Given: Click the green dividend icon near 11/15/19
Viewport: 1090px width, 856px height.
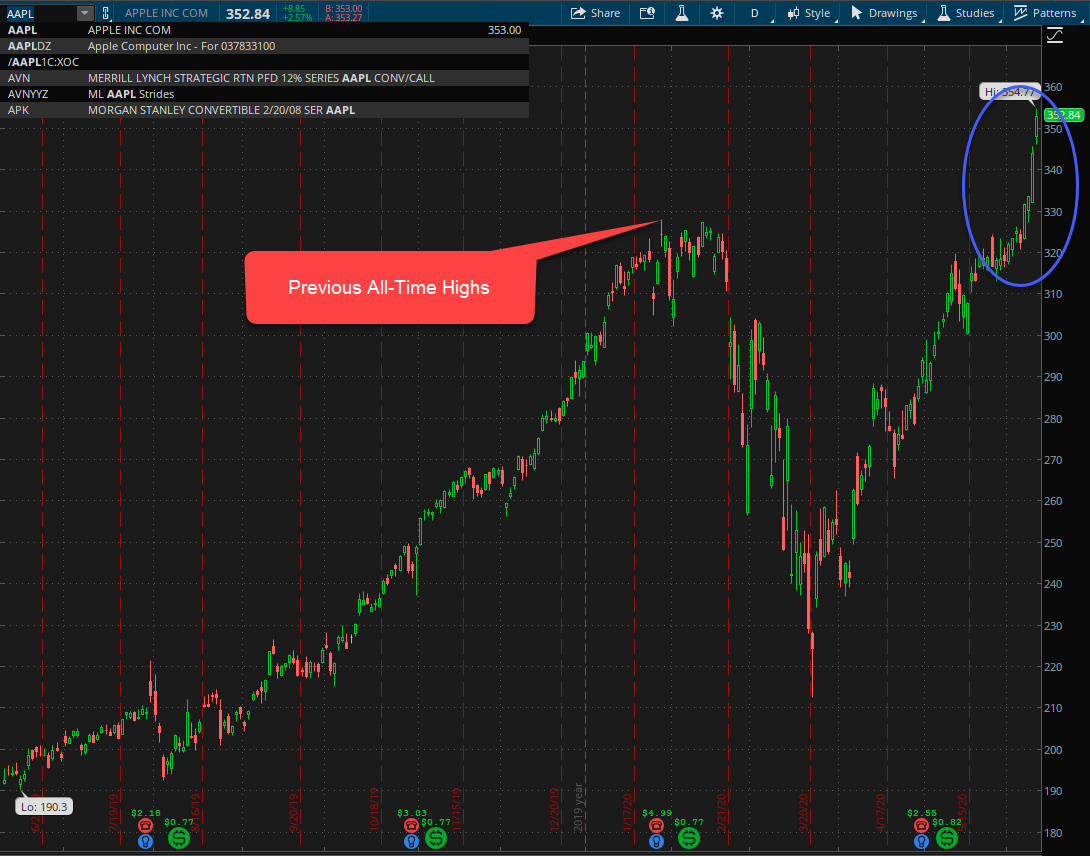Looking at the screenshot, I should 436,838.
